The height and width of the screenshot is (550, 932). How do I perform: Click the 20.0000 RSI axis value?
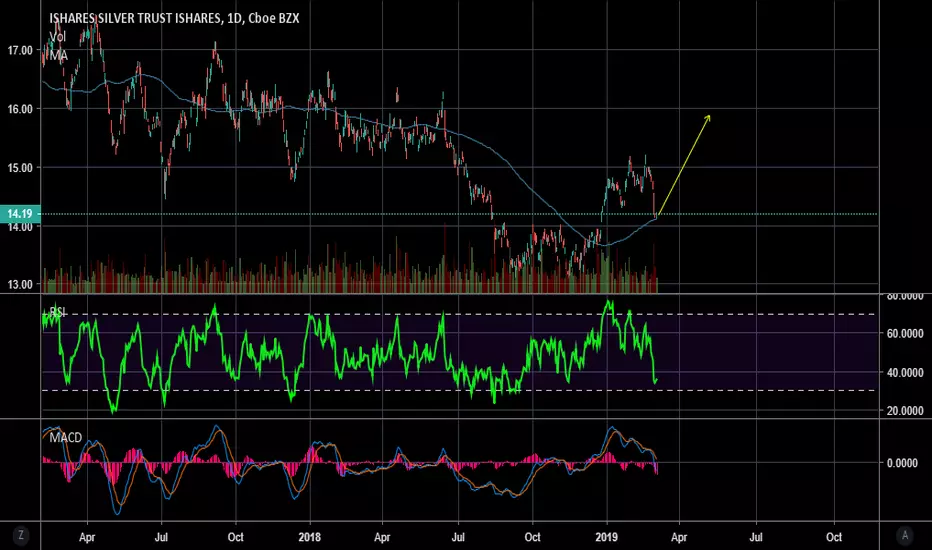coord(905,411)
